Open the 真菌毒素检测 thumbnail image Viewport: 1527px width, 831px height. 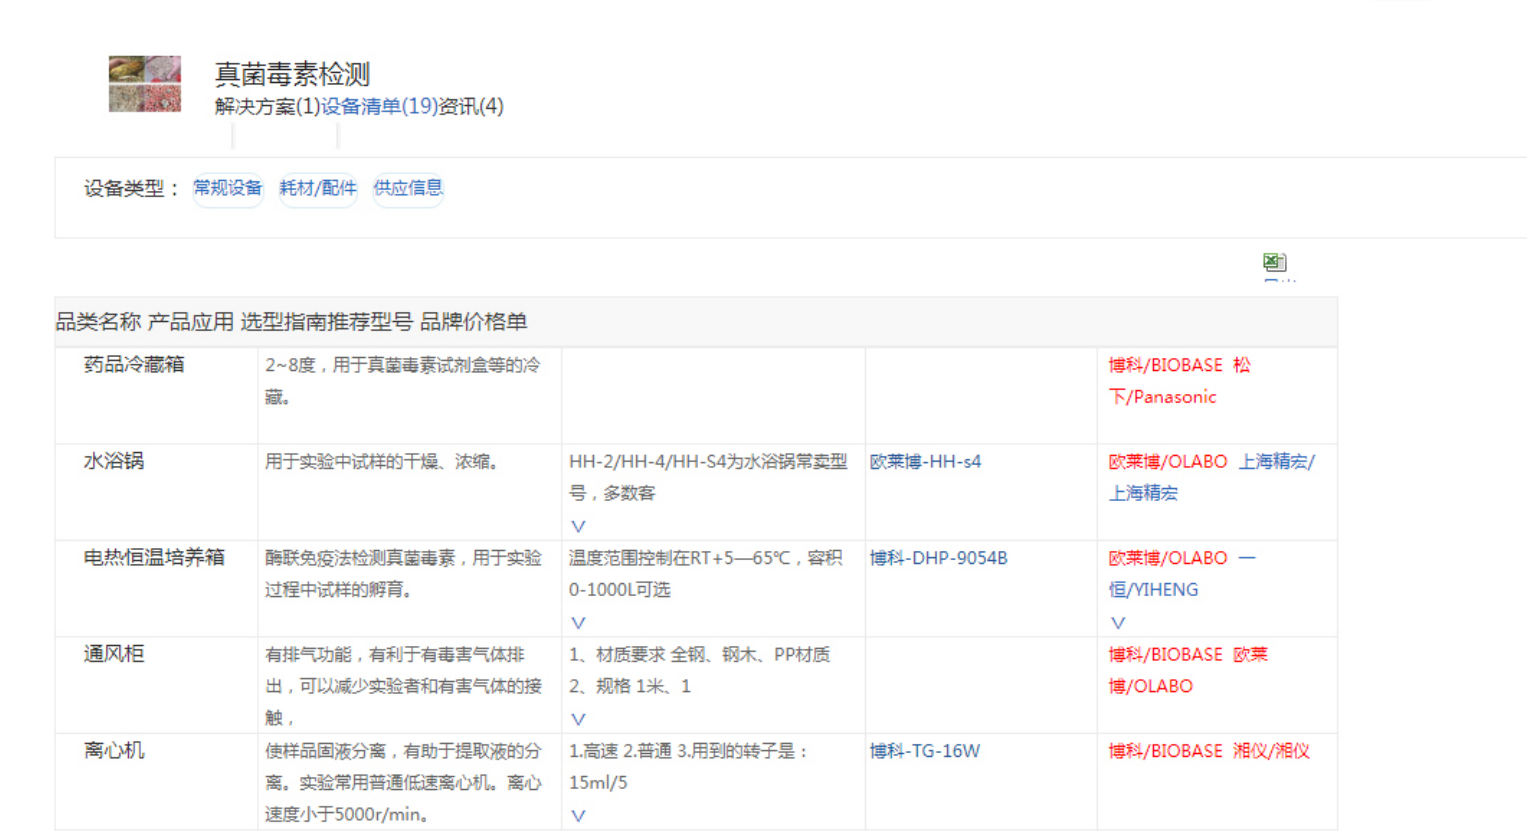click(x=145, y=84)
